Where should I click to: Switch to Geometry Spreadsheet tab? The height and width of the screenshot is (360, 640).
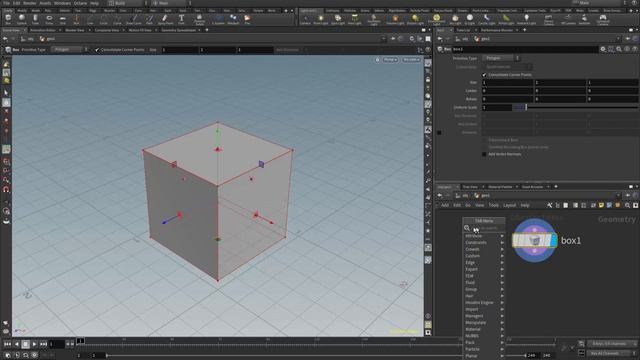[178, 30]
